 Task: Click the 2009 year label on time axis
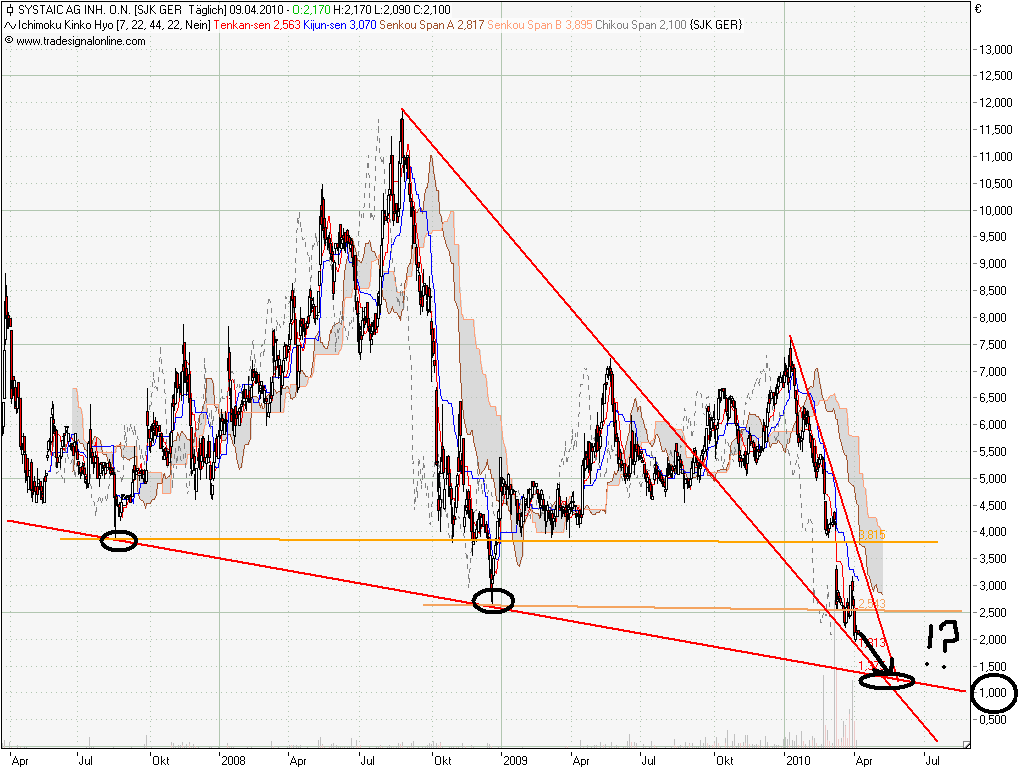[515, 760]
